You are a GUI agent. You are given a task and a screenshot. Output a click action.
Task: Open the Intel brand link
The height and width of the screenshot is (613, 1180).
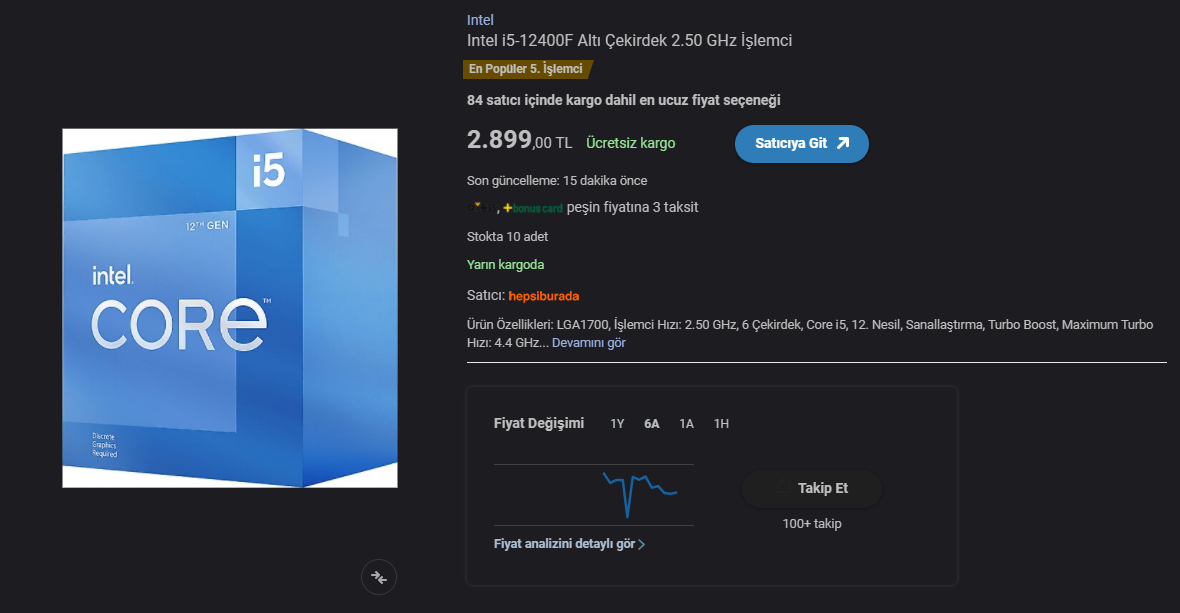tap(480, 20)
